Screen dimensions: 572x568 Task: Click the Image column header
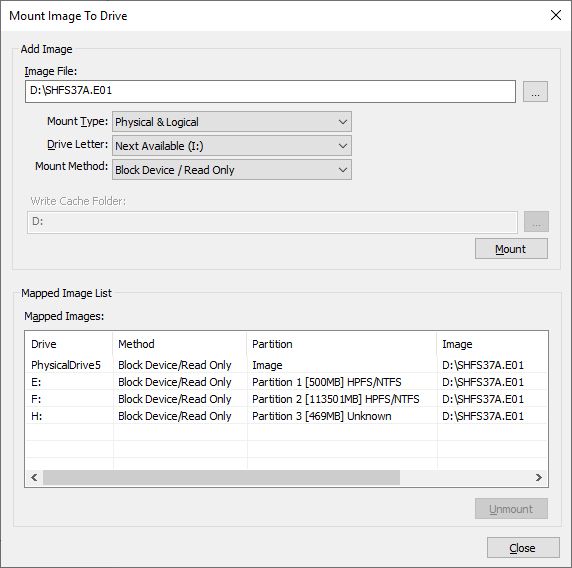[492, 344]
